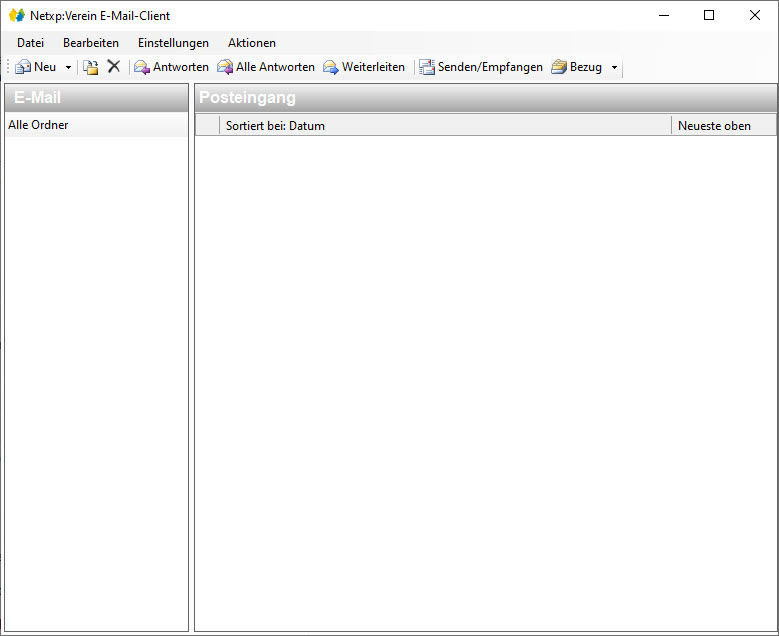The width and height of the screenshot is (779, 636).
Task: Reply using the Antworten button
Action: point(171,67)
